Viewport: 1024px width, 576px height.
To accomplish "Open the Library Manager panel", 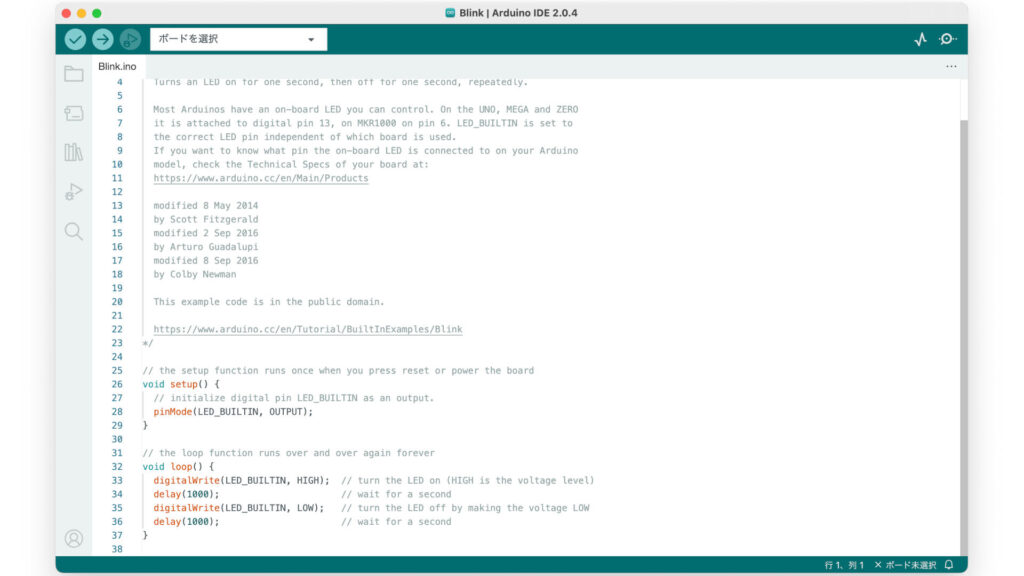I will pos(73,151).
